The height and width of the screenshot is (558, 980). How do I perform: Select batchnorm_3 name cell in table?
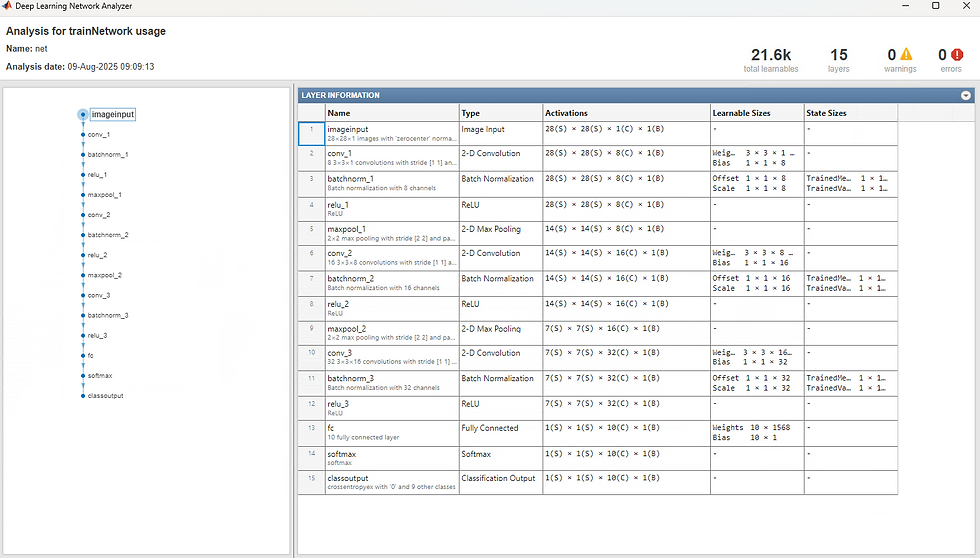tap(392, 383)
